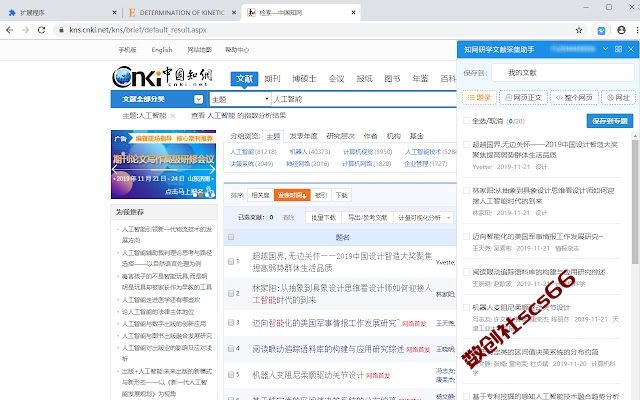Click the grid icon in collector header
640x400 pixels.
coord(618,49)
